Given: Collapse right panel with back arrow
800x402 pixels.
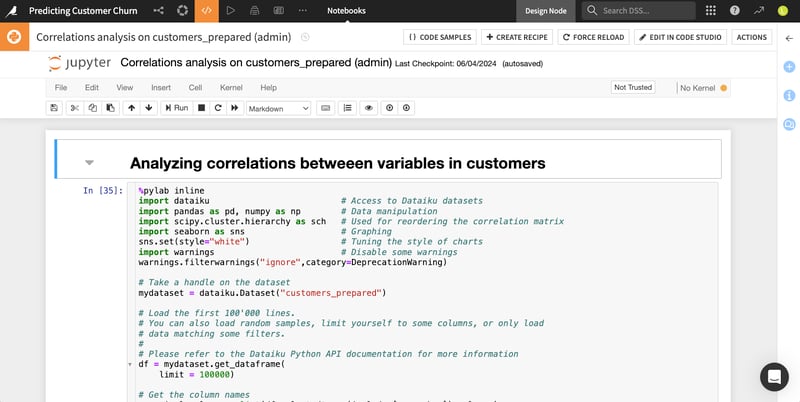Looking at the screenshot, I should point(789,38).
